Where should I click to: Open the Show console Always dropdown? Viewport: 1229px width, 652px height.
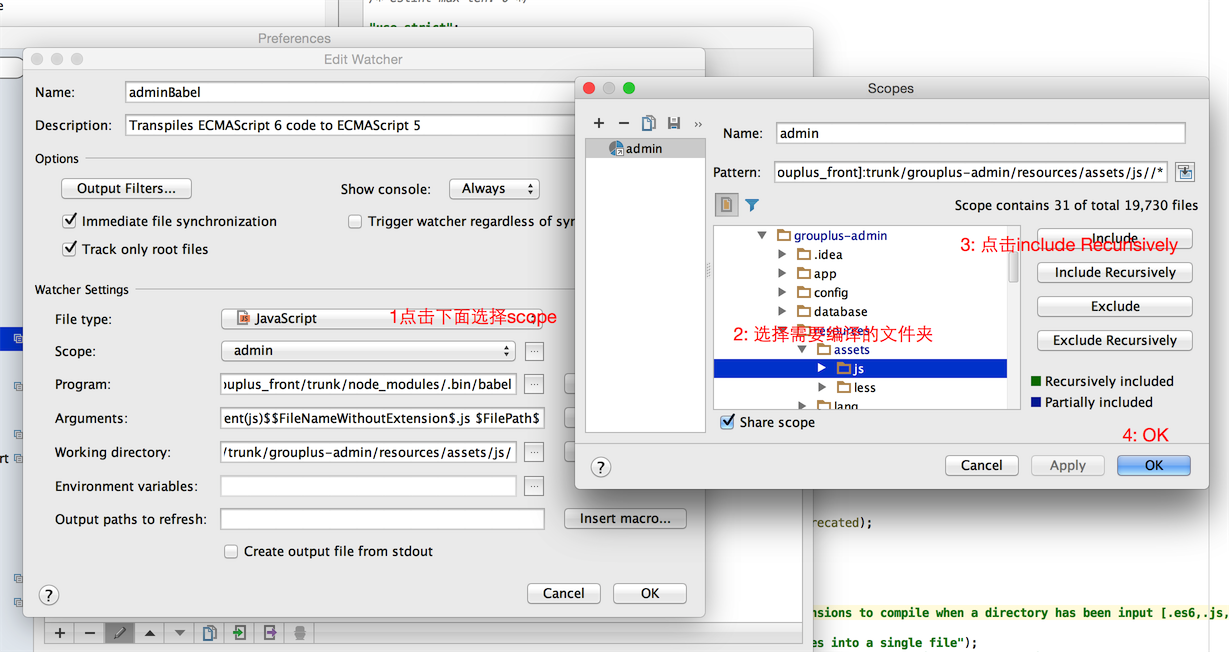(494, 189)
